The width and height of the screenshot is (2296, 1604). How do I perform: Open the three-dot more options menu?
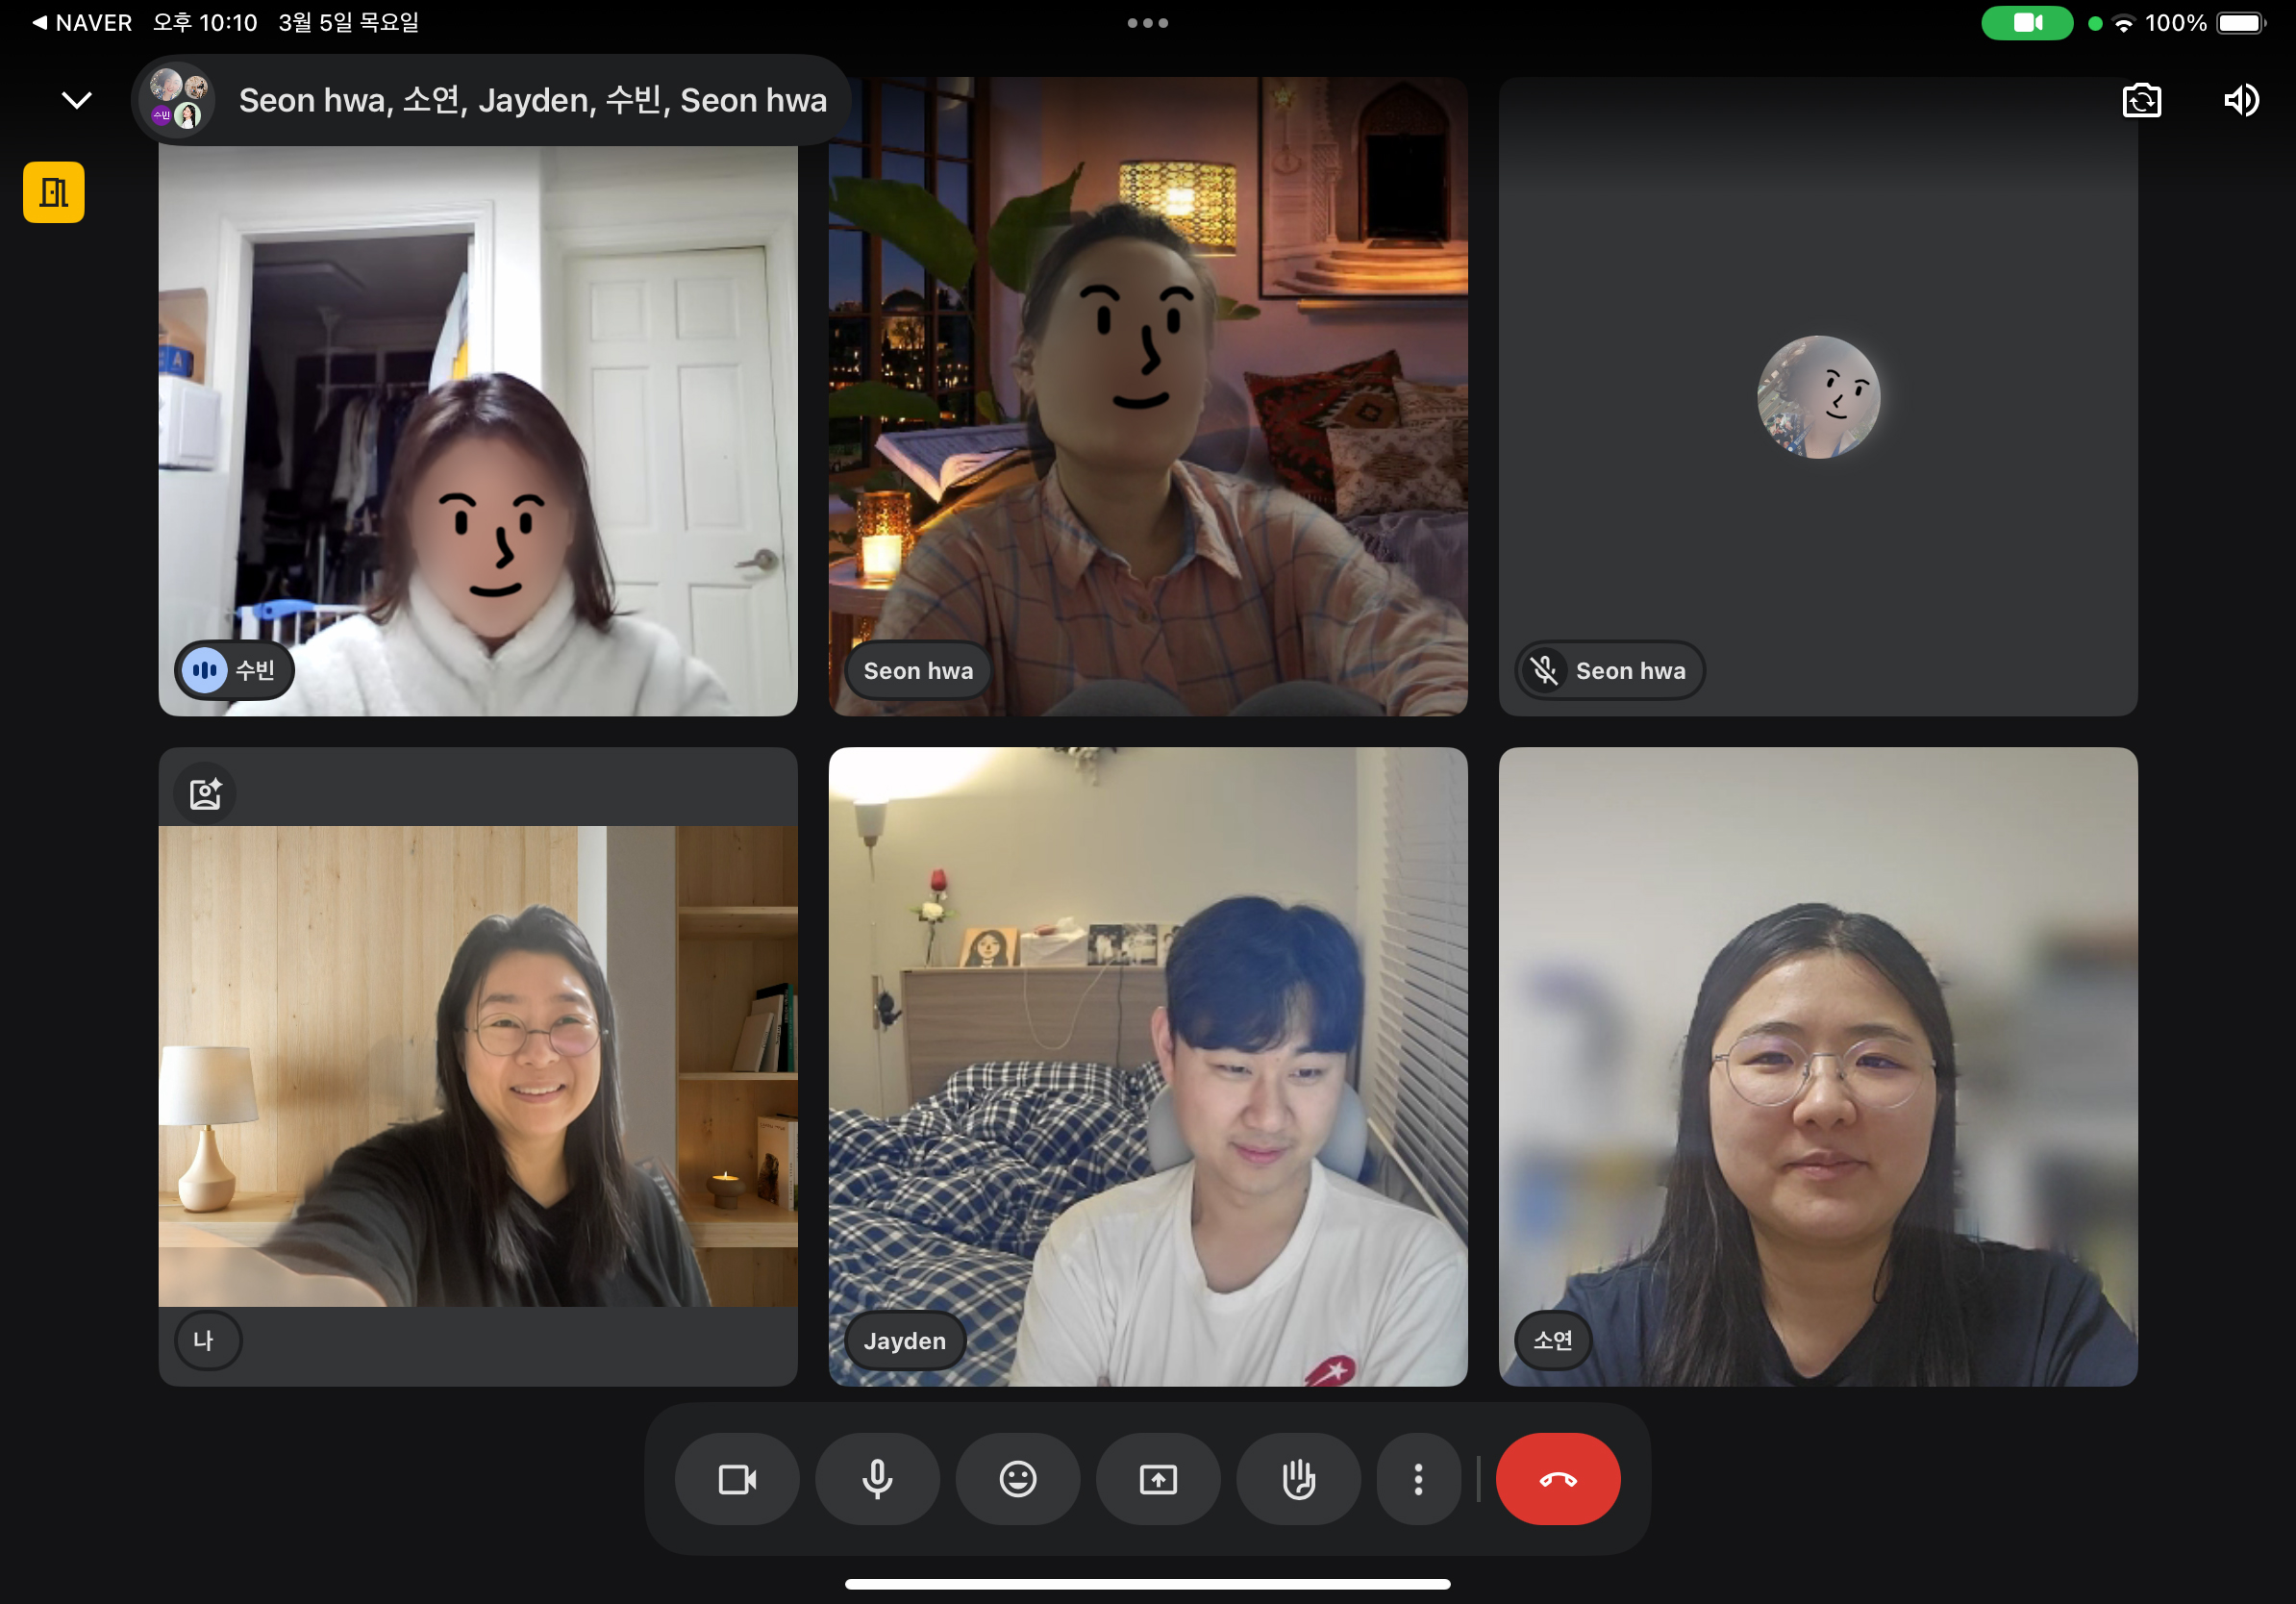(x=1418, y=1478)
